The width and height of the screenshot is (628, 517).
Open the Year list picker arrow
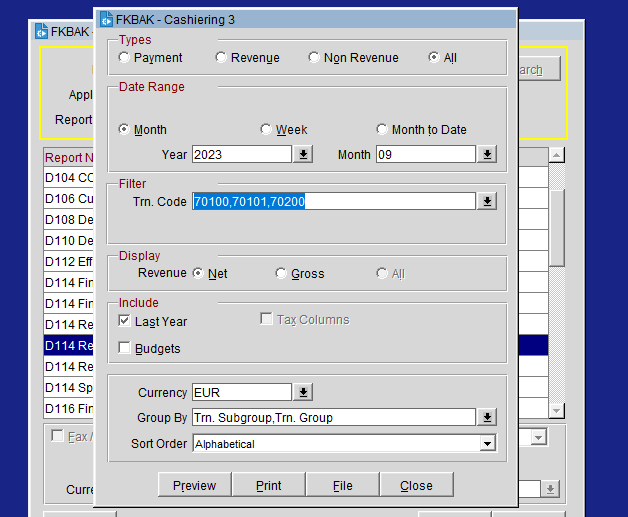pos(304,155)
